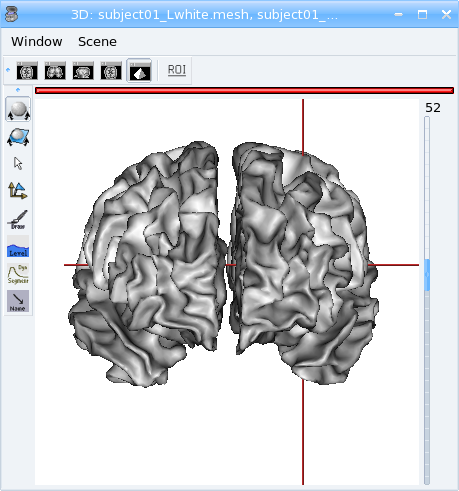Select the transformer axes control

click(18, 191)
